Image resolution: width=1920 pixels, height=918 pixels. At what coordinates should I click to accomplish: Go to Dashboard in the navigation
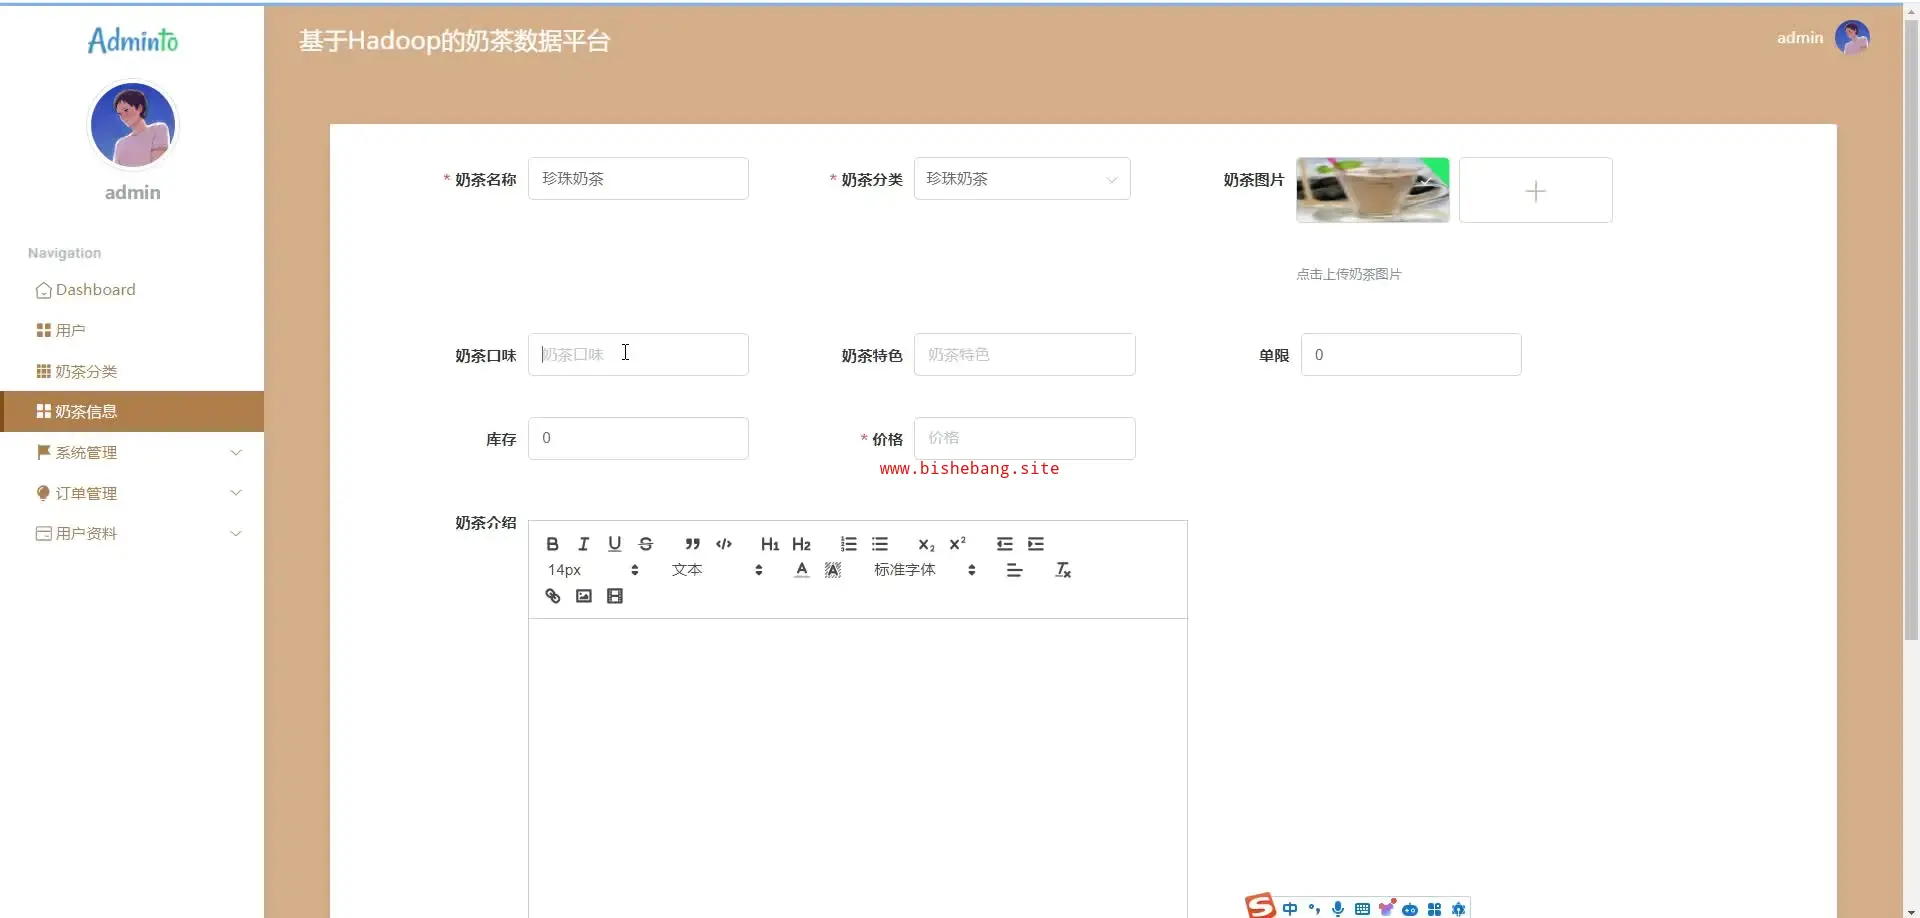pyautogui.click(x=95, y=290)
